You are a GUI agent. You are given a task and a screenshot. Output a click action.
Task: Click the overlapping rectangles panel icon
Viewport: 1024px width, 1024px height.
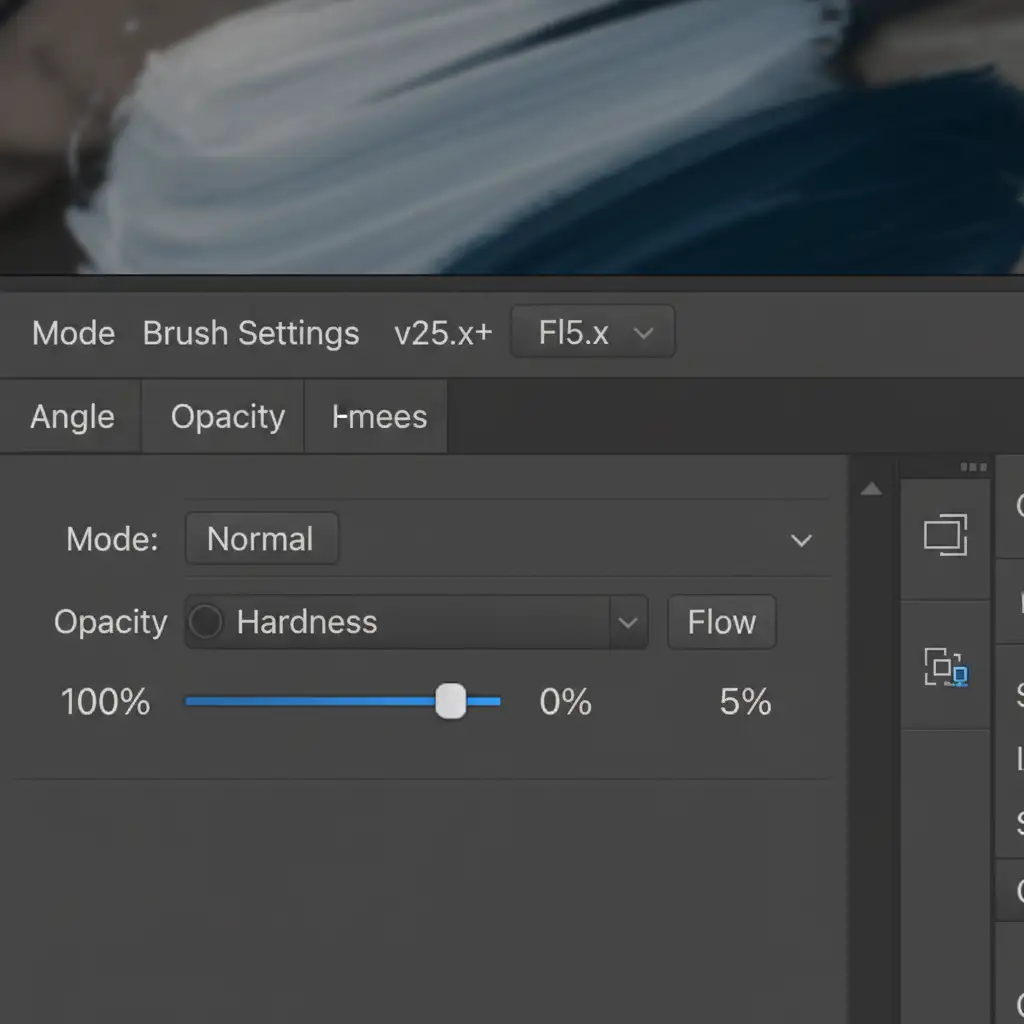click(x=946, y=535)
